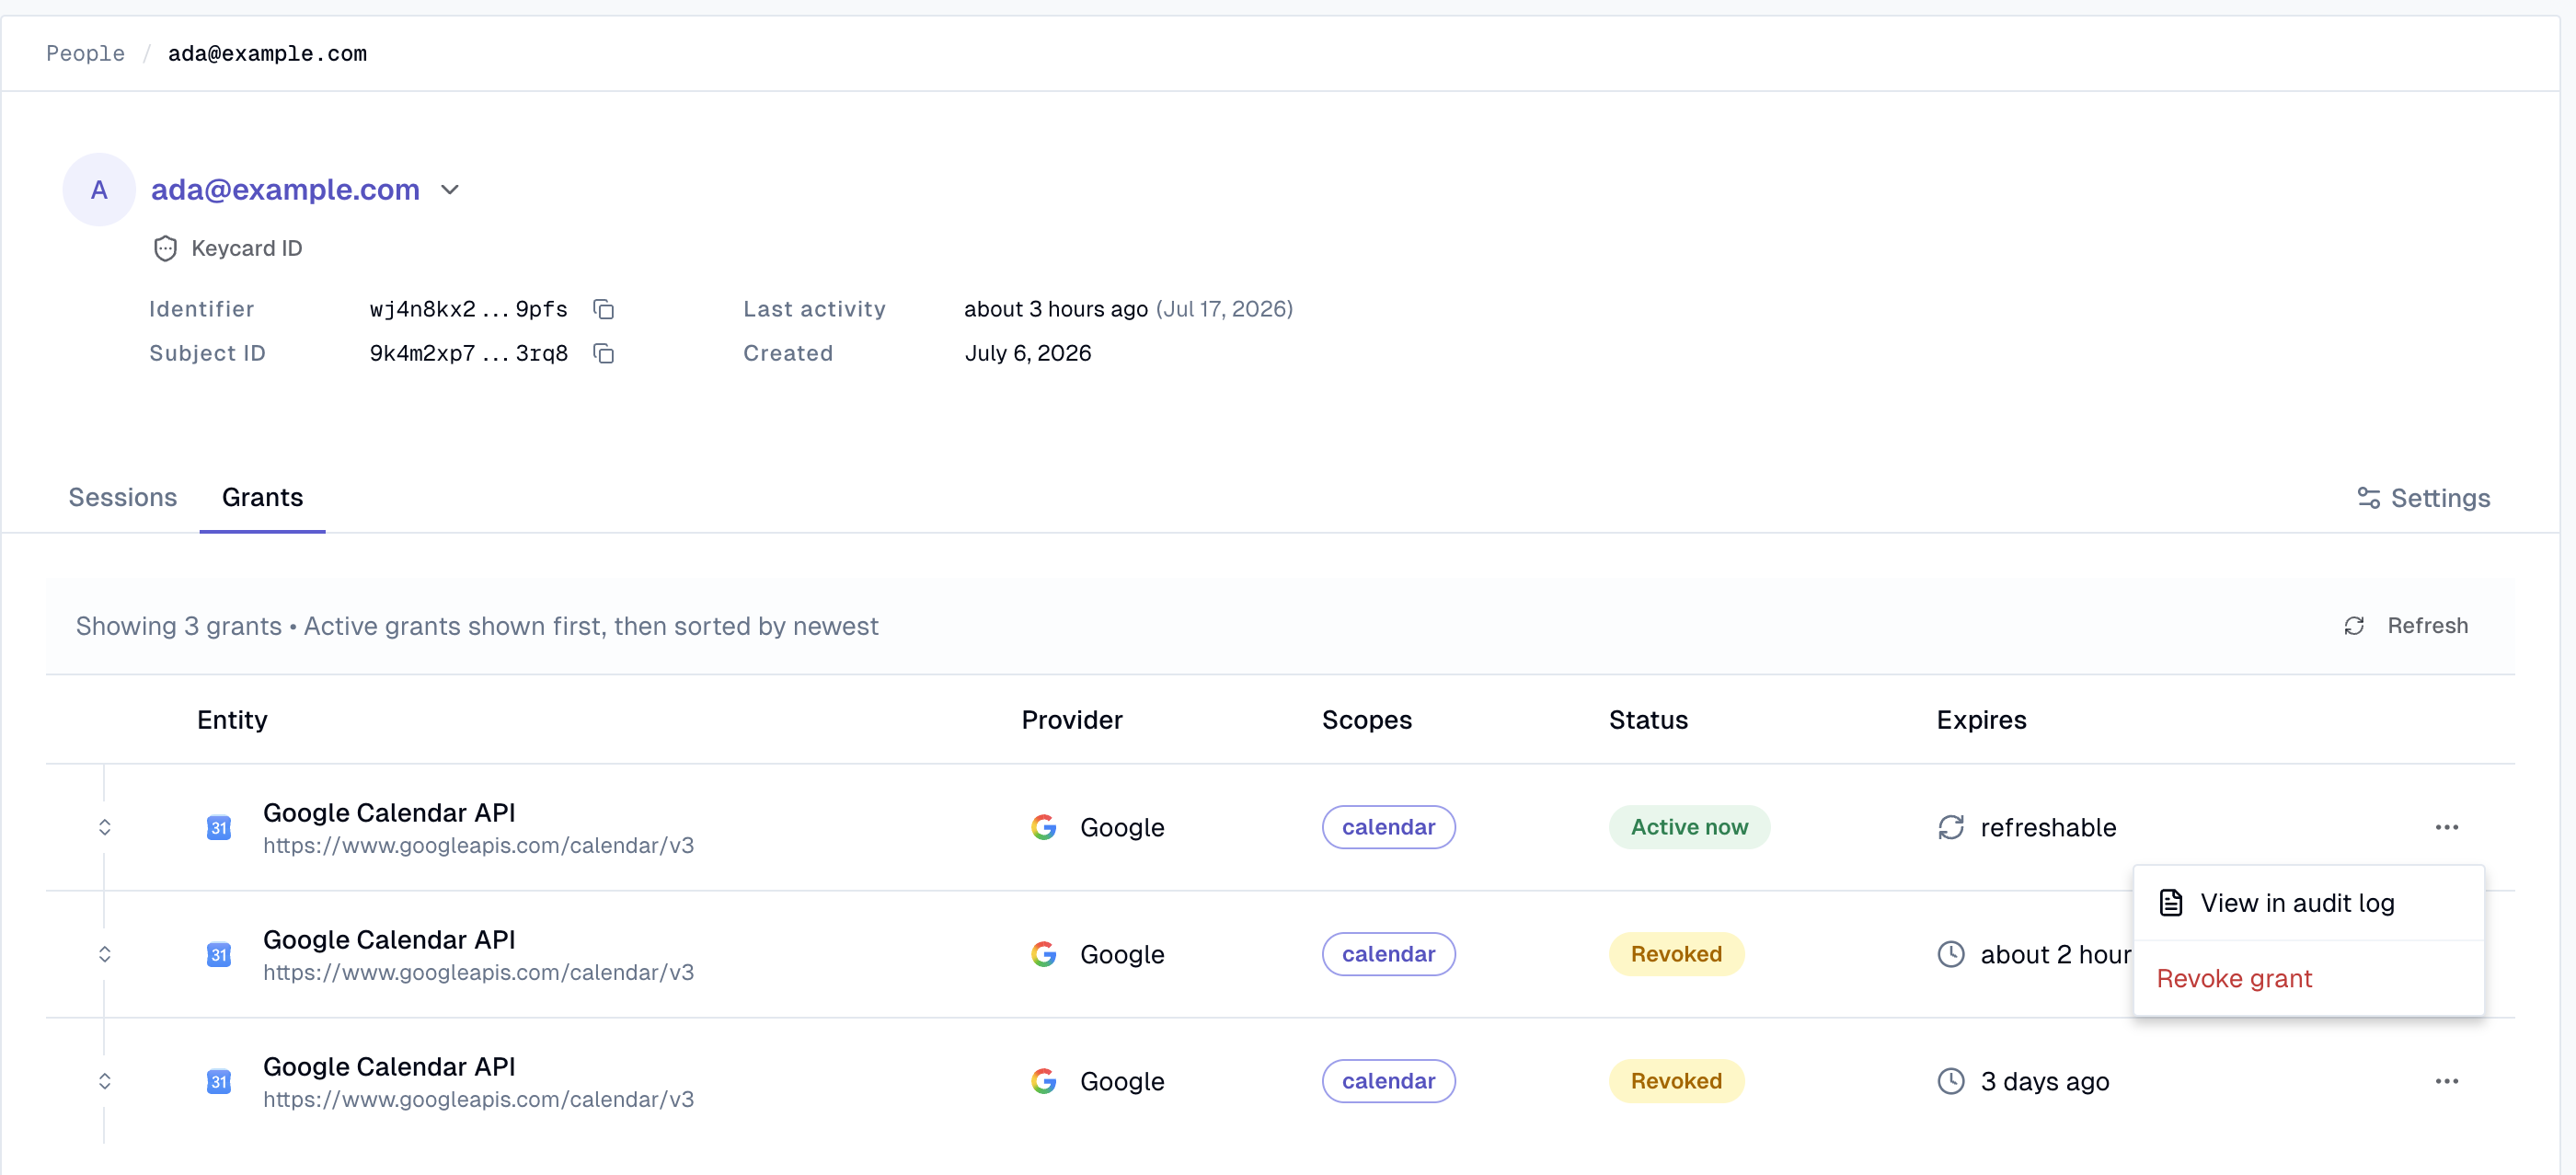Click the refreshable sync icon

[x=1951, y=827]
